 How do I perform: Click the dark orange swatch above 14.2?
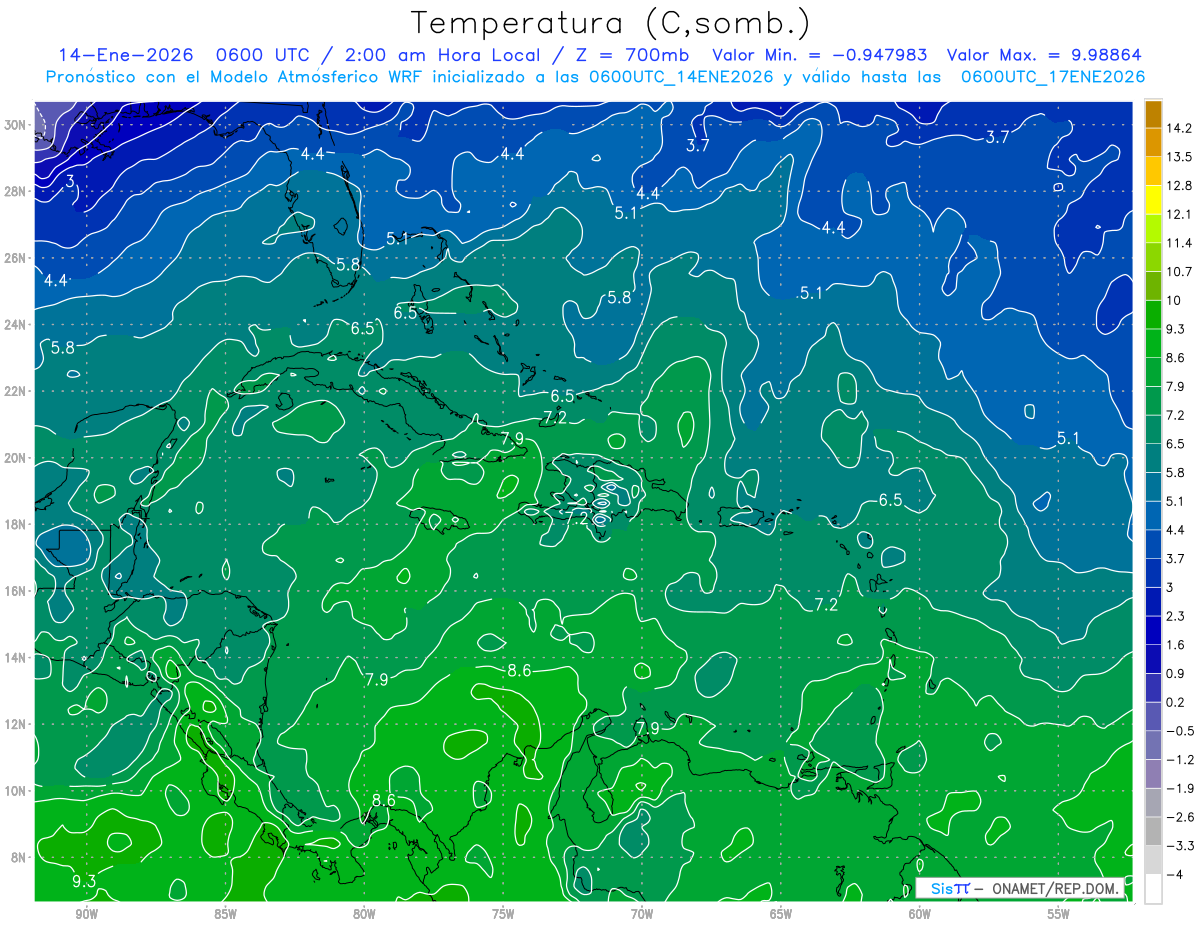(1153, 114)
